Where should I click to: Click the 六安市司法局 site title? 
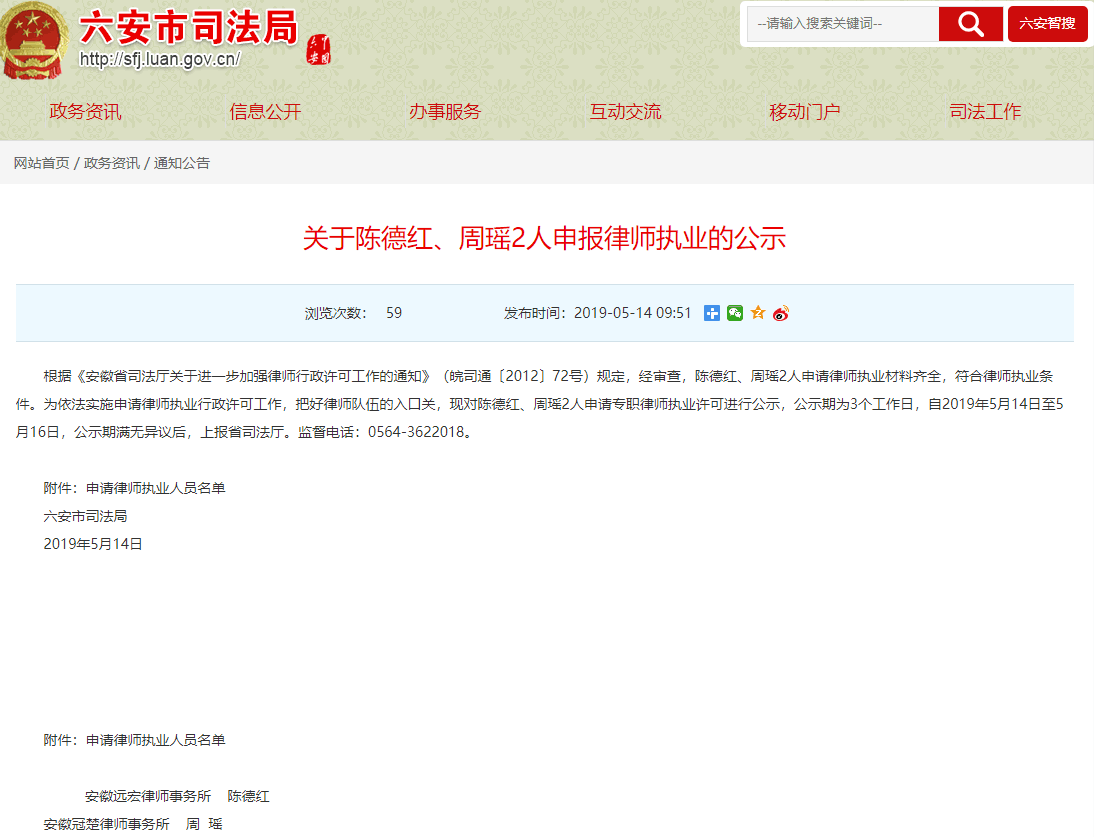pyautogui.click(x=189, y=27)
